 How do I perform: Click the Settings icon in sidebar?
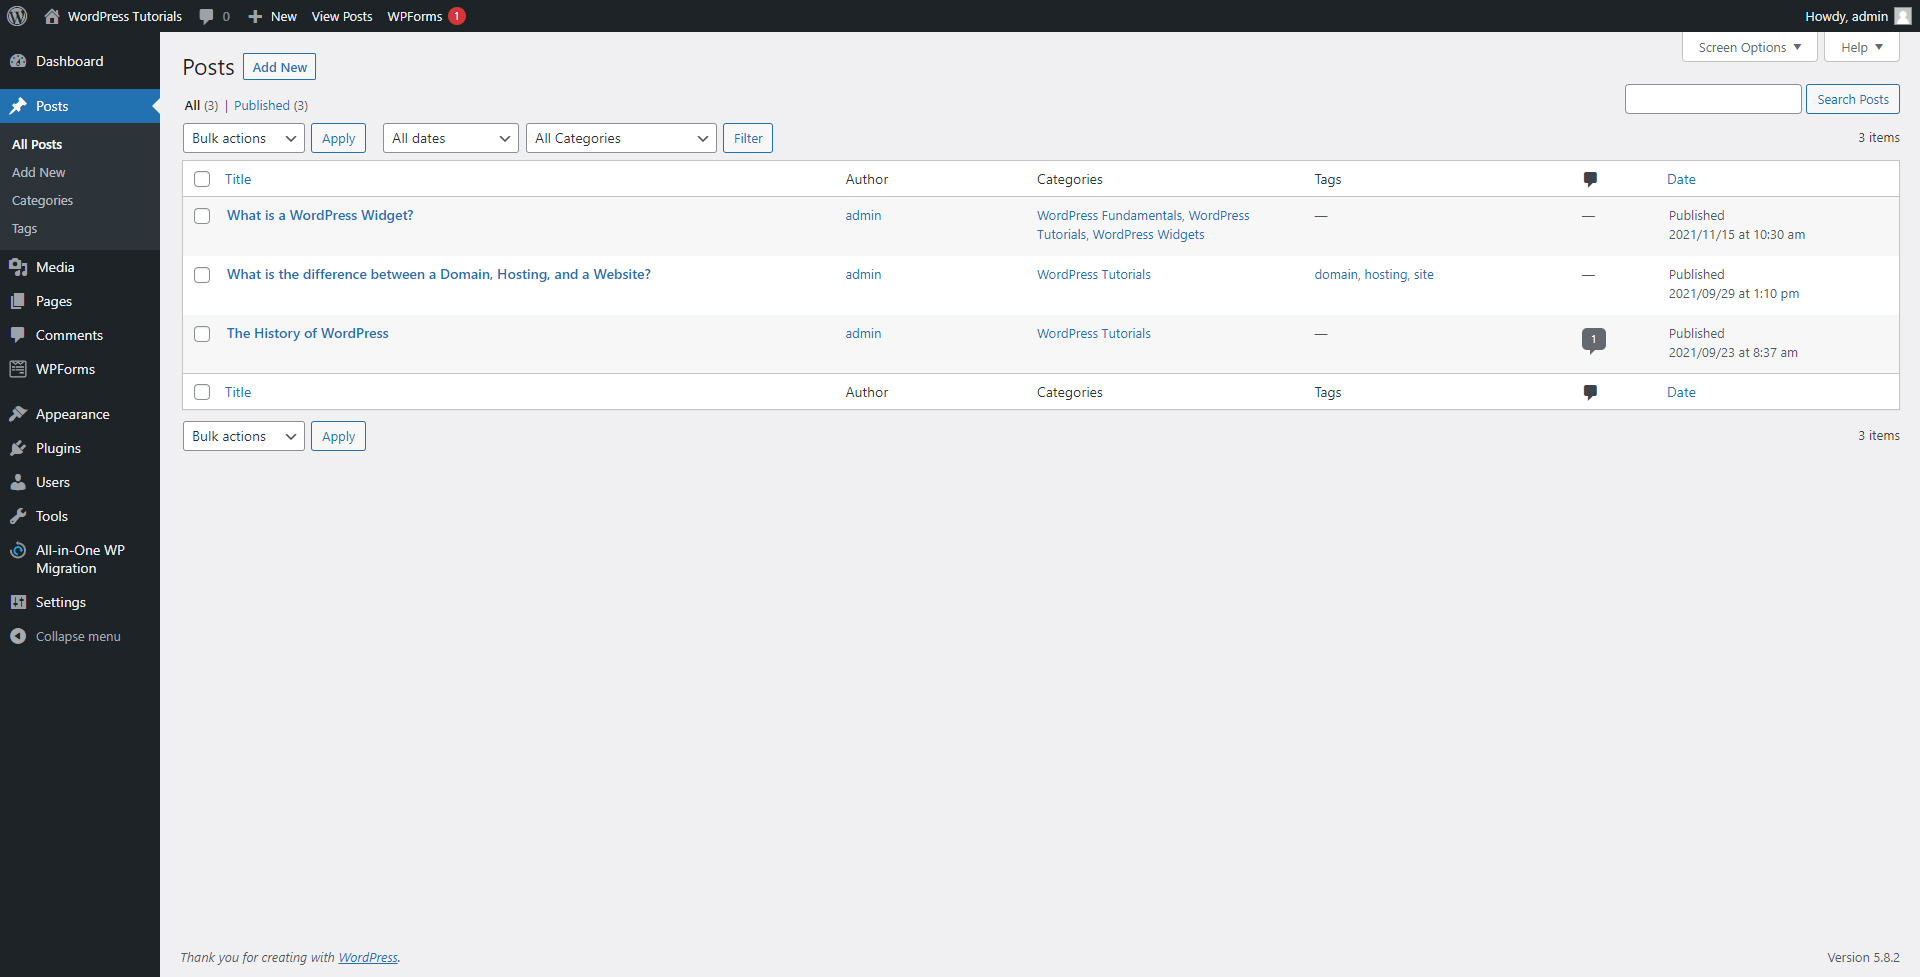[x=18, y=602]
